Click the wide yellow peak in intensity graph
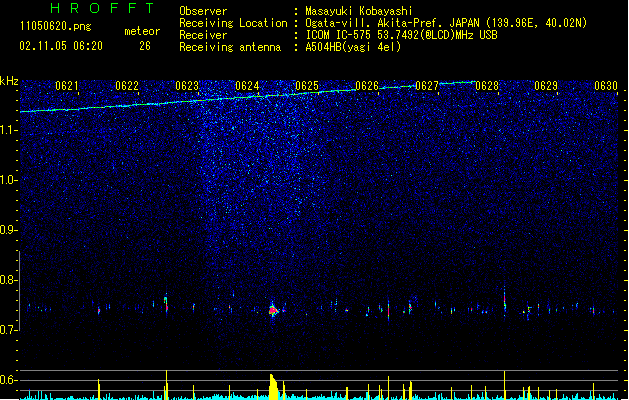The height and width of the screenshot is (400, 629). 273,387
